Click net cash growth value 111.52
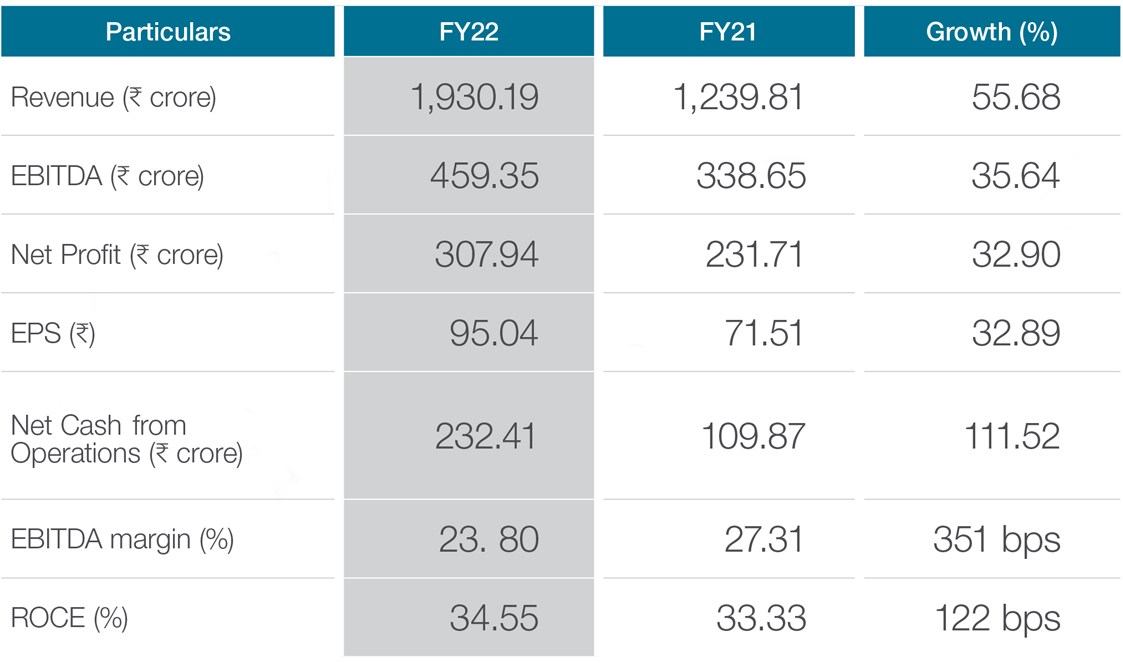Viewport: 1123px width, 663px height. tap(1012, 437)
